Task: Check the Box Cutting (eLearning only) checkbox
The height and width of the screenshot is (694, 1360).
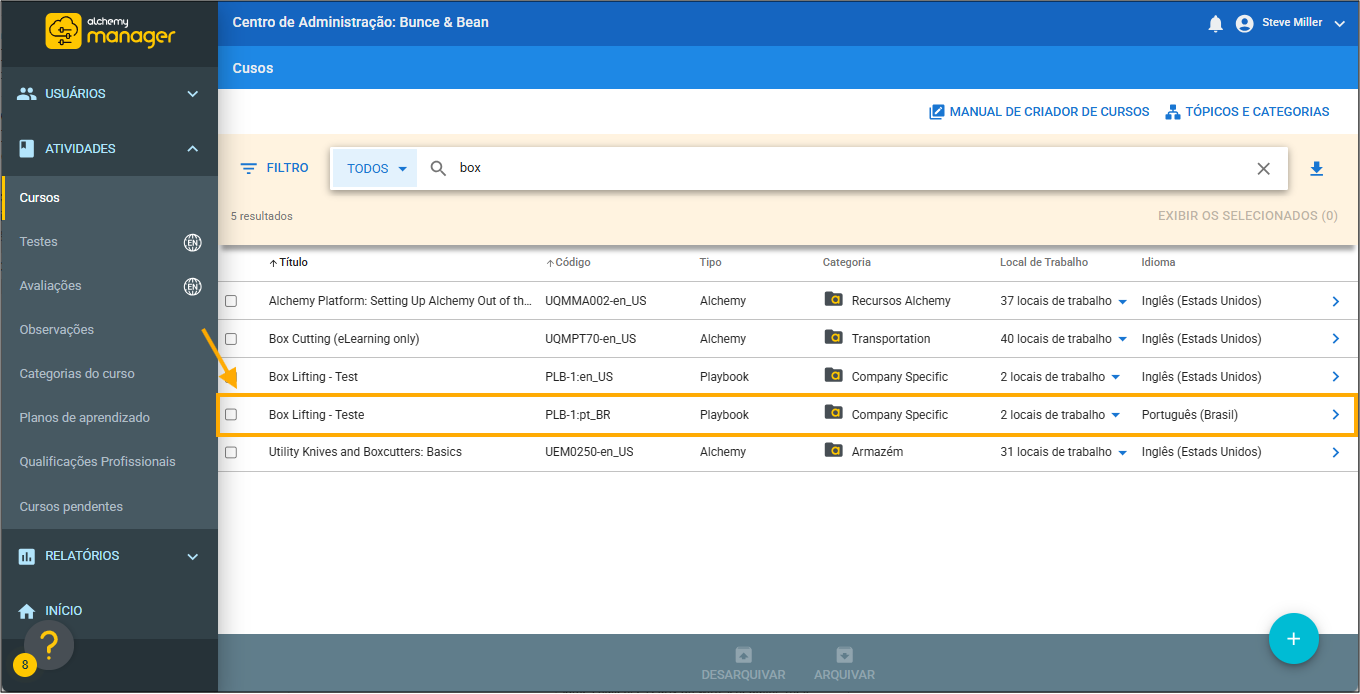Action: click(x=231, y=339)
